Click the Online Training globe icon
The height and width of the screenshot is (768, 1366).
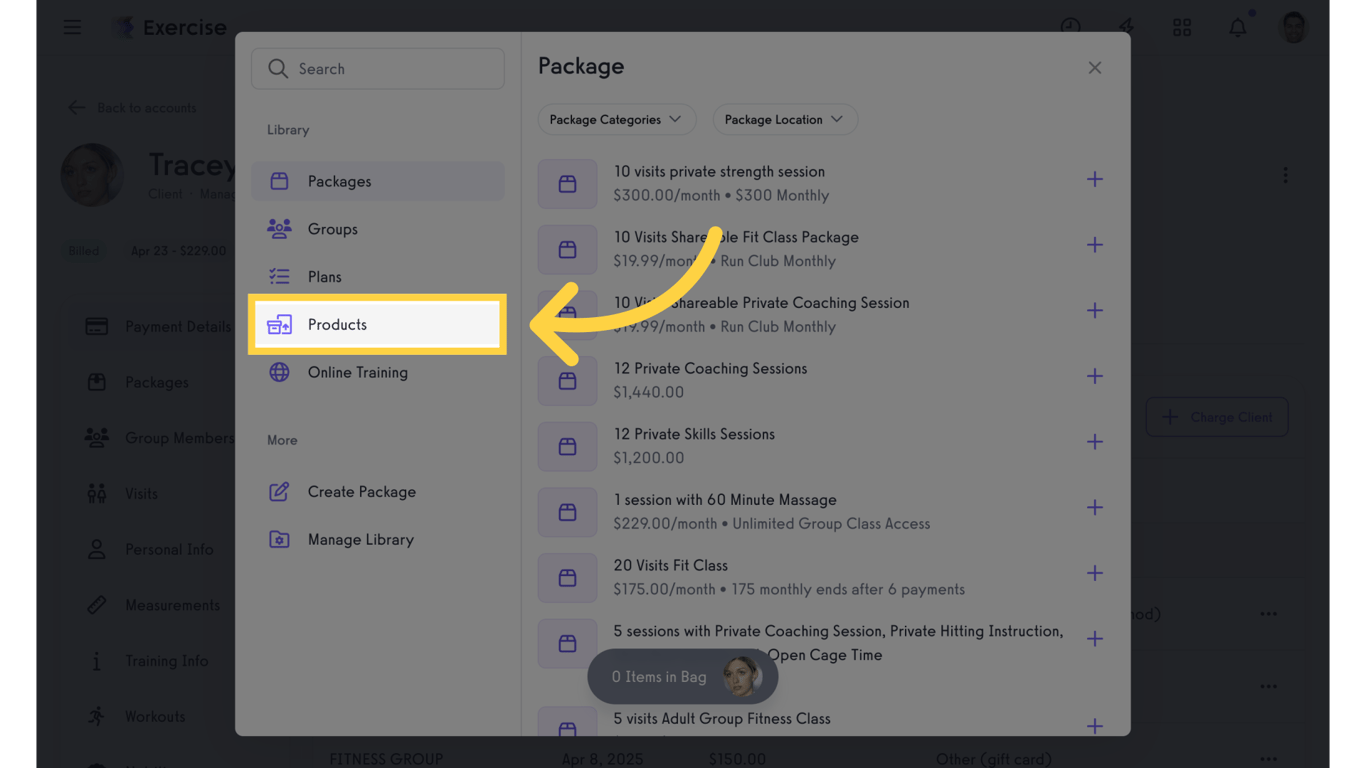coord(279,372)
